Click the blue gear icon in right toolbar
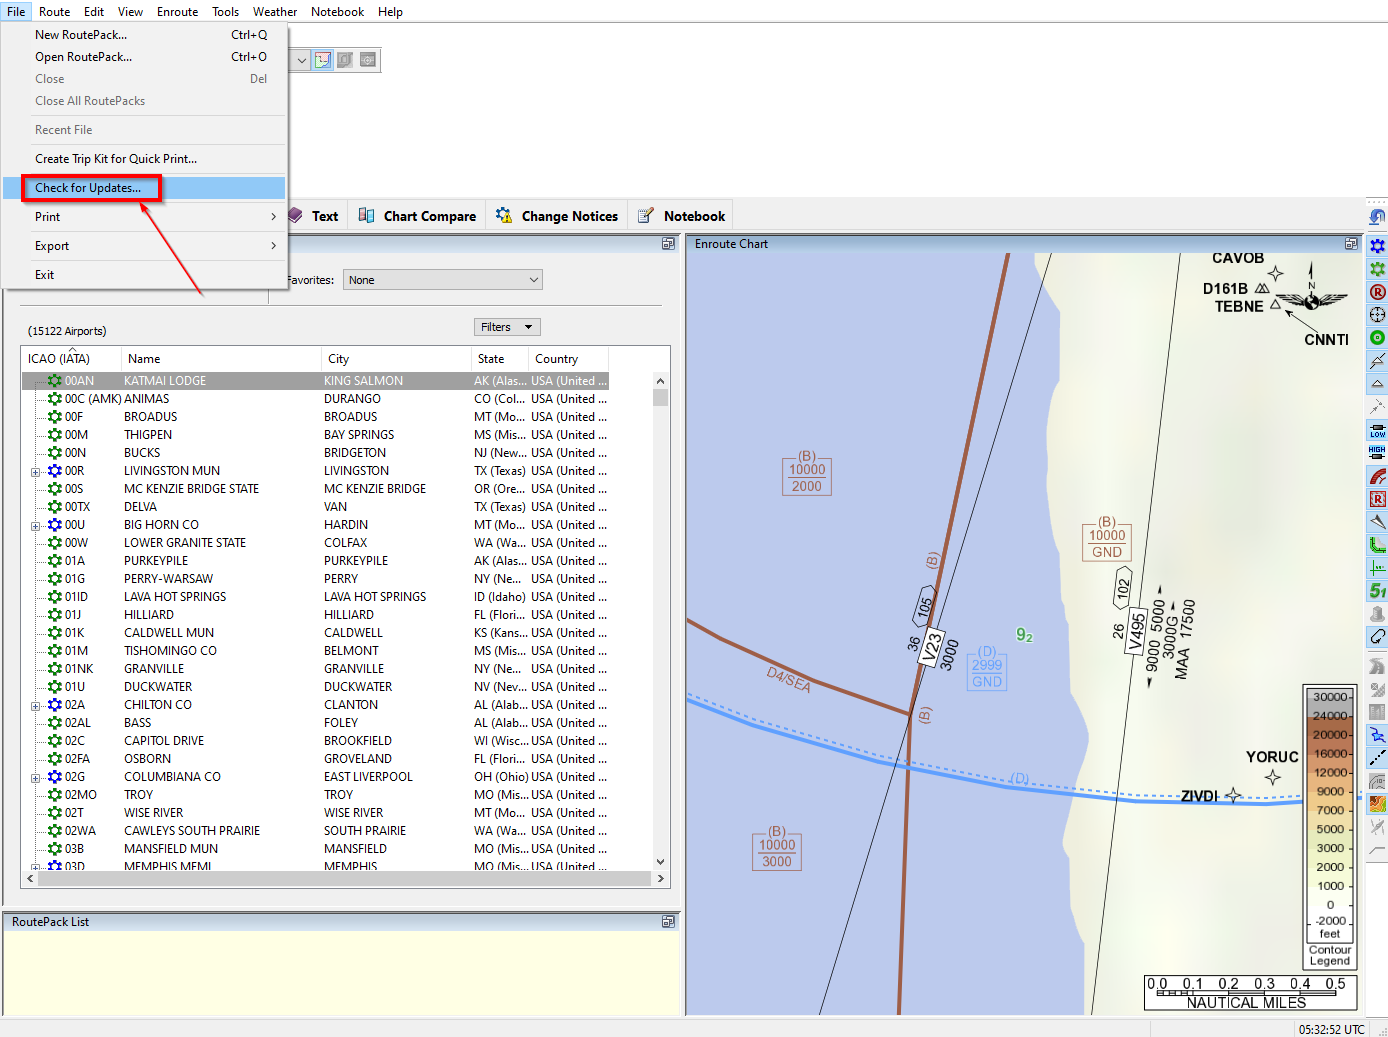The width and height of the screenshot is (1388, 1037). (x=1377, y=246)
